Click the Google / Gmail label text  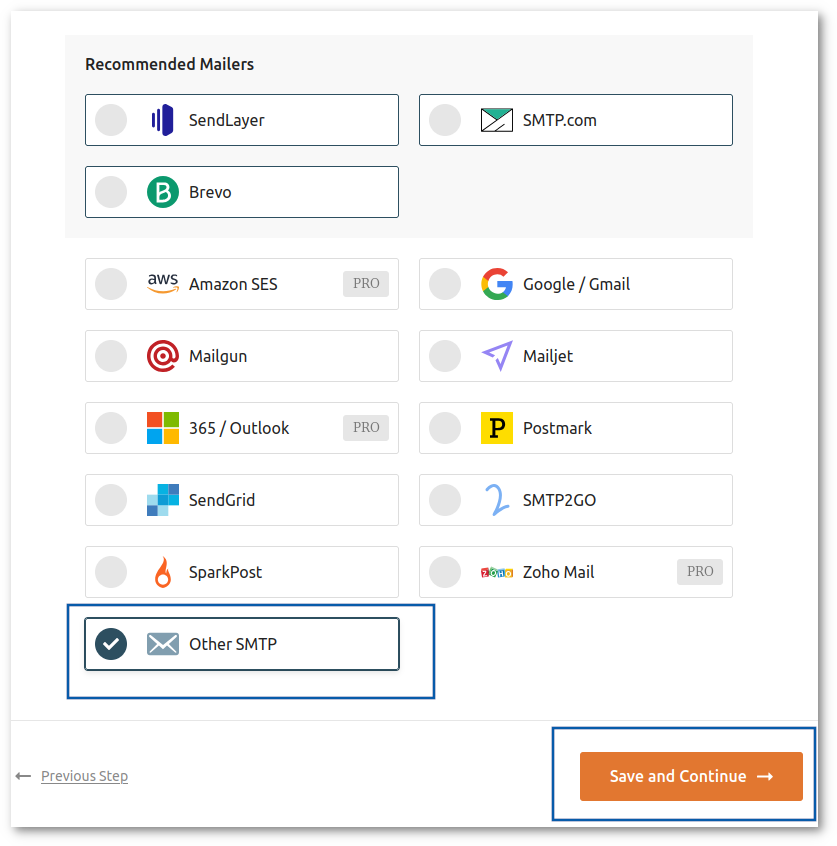tap(576, 284)
